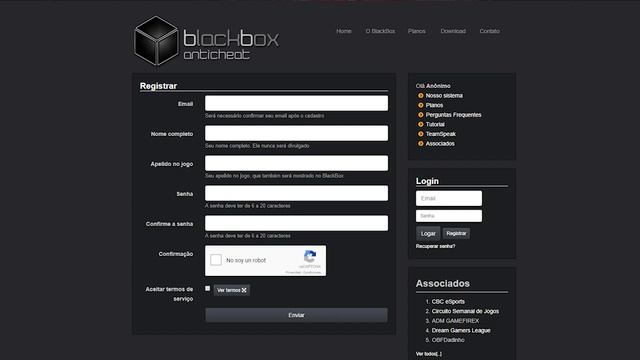Tick the Aceitar termos de serviço checkbox
The height and width of the screenshot is (360, 640).
(207, 289)
